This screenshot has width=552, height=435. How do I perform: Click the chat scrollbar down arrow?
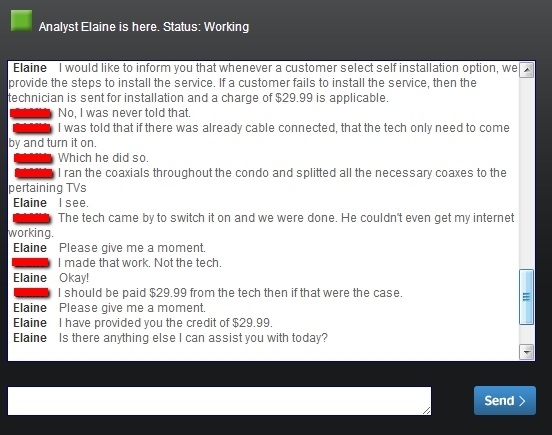(527, 352)
